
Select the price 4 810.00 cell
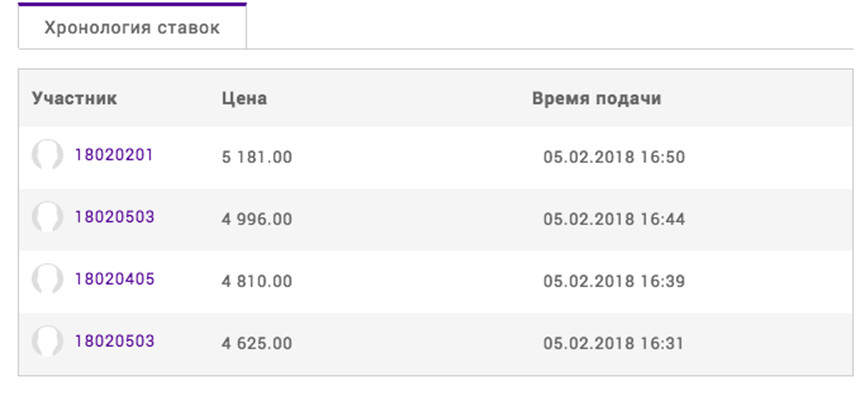[257, 281]
